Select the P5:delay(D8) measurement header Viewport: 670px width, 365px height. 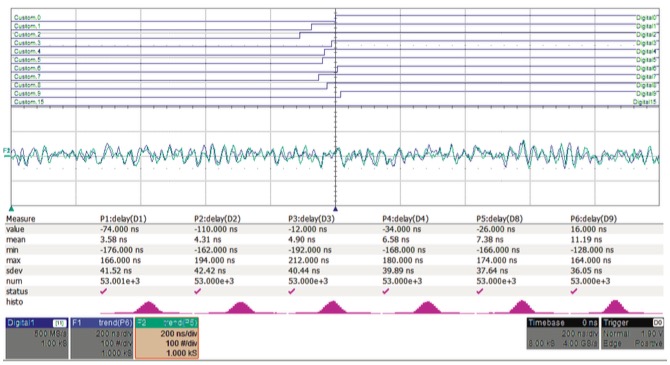[x=500, y=219]
